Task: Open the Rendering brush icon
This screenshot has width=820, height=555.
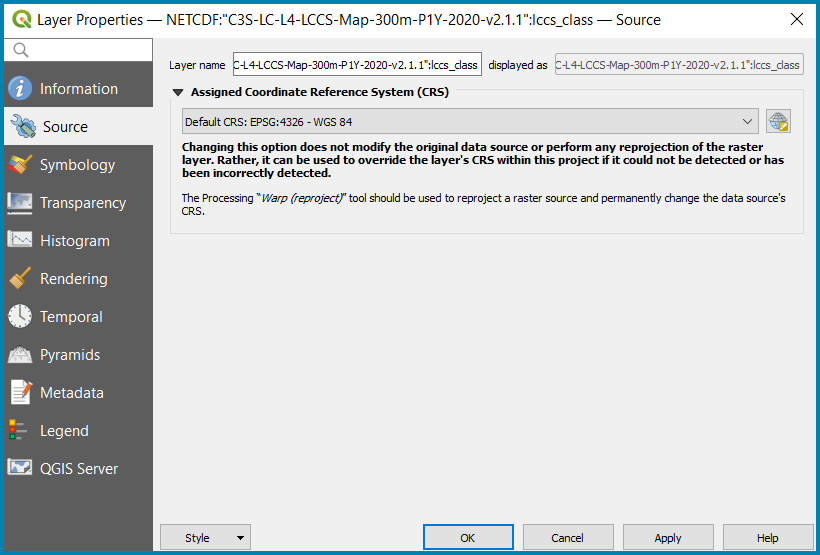Action: tap(20, 279)
